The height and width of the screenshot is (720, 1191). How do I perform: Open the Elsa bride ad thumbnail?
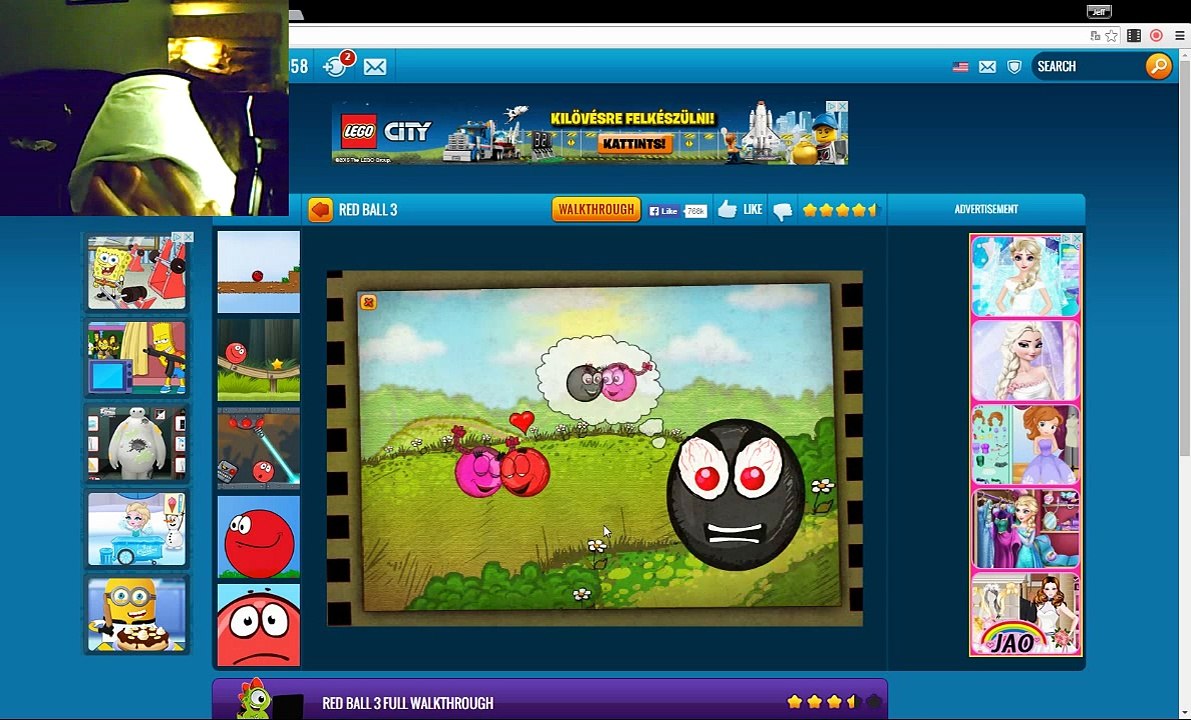click(1025, 276)
